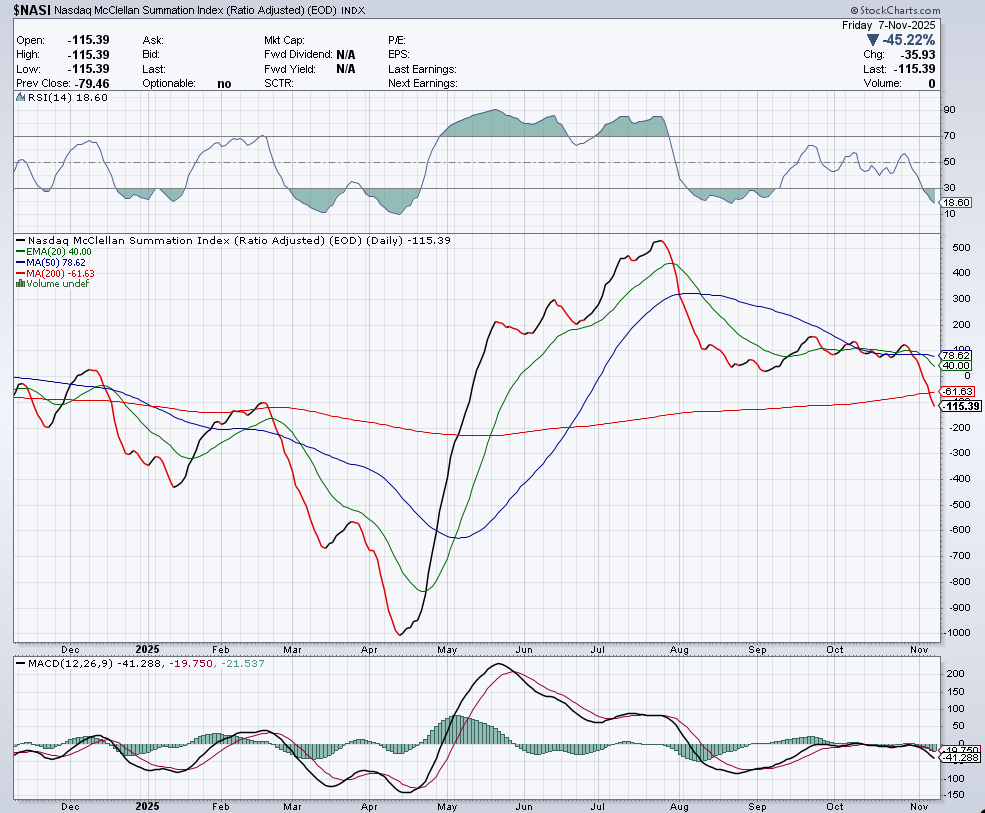Click the High value -115.39
The image size is (985, 813).
coord(89,55)
